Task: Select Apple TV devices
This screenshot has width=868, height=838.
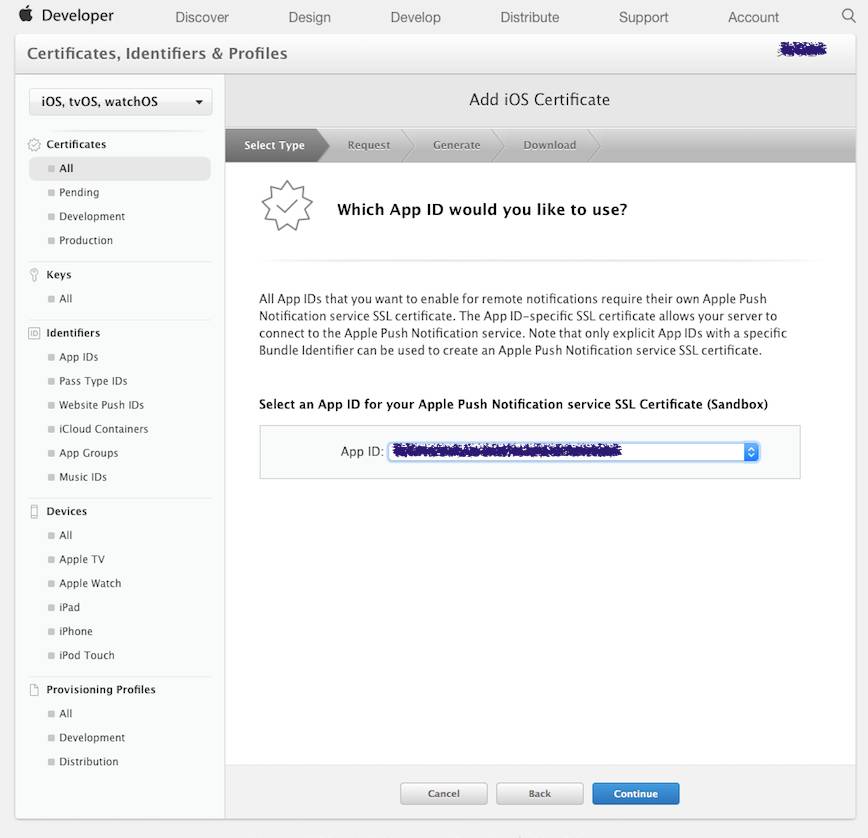Action: point(82,560)
